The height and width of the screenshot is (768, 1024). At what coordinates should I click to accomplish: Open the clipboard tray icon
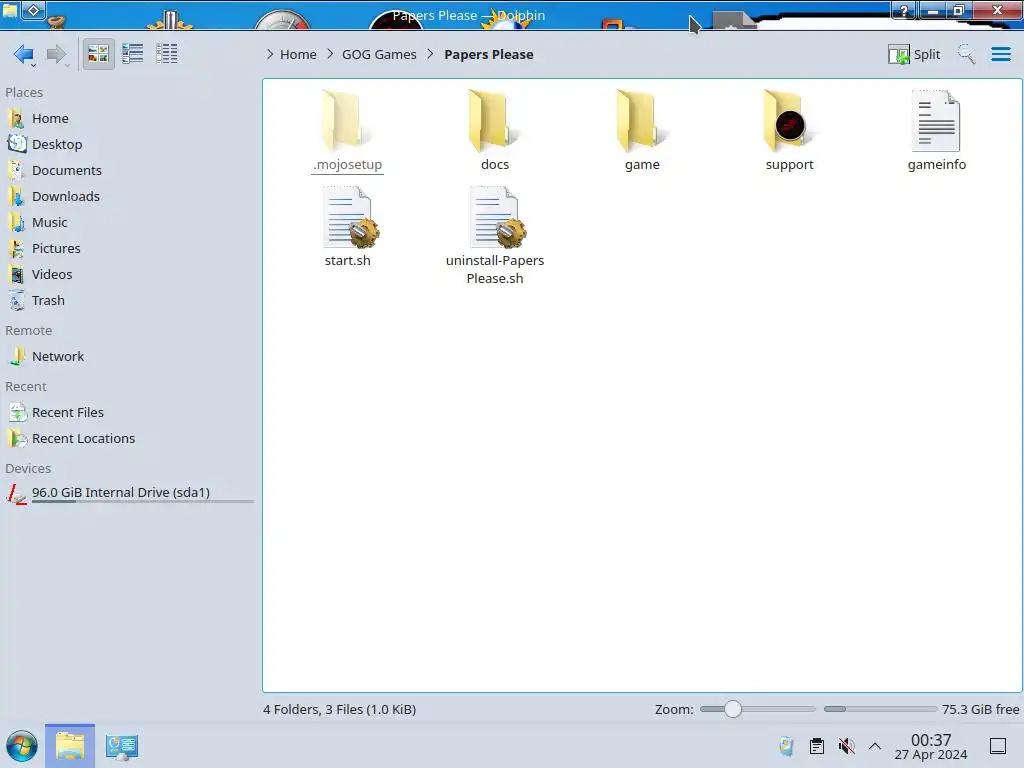(816, 746)
